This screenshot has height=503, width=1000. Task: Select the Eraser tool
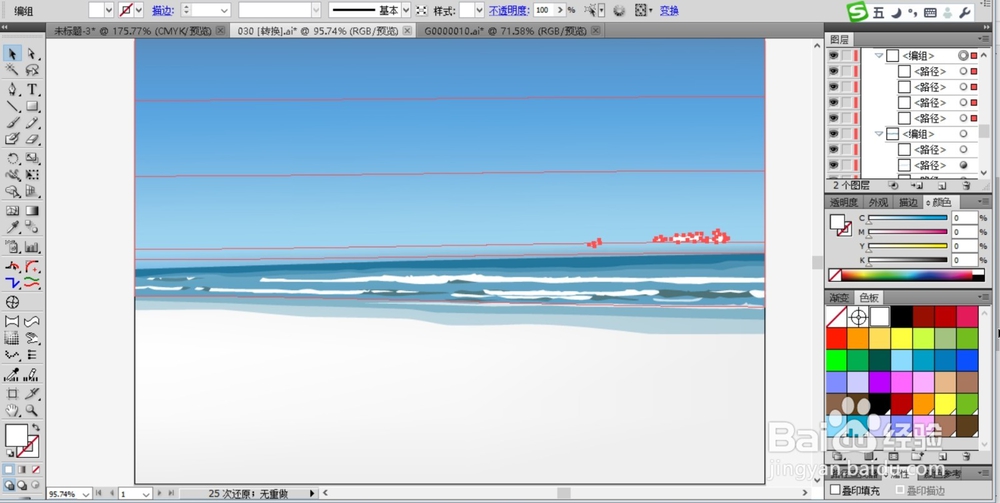[x=32, y=139]
